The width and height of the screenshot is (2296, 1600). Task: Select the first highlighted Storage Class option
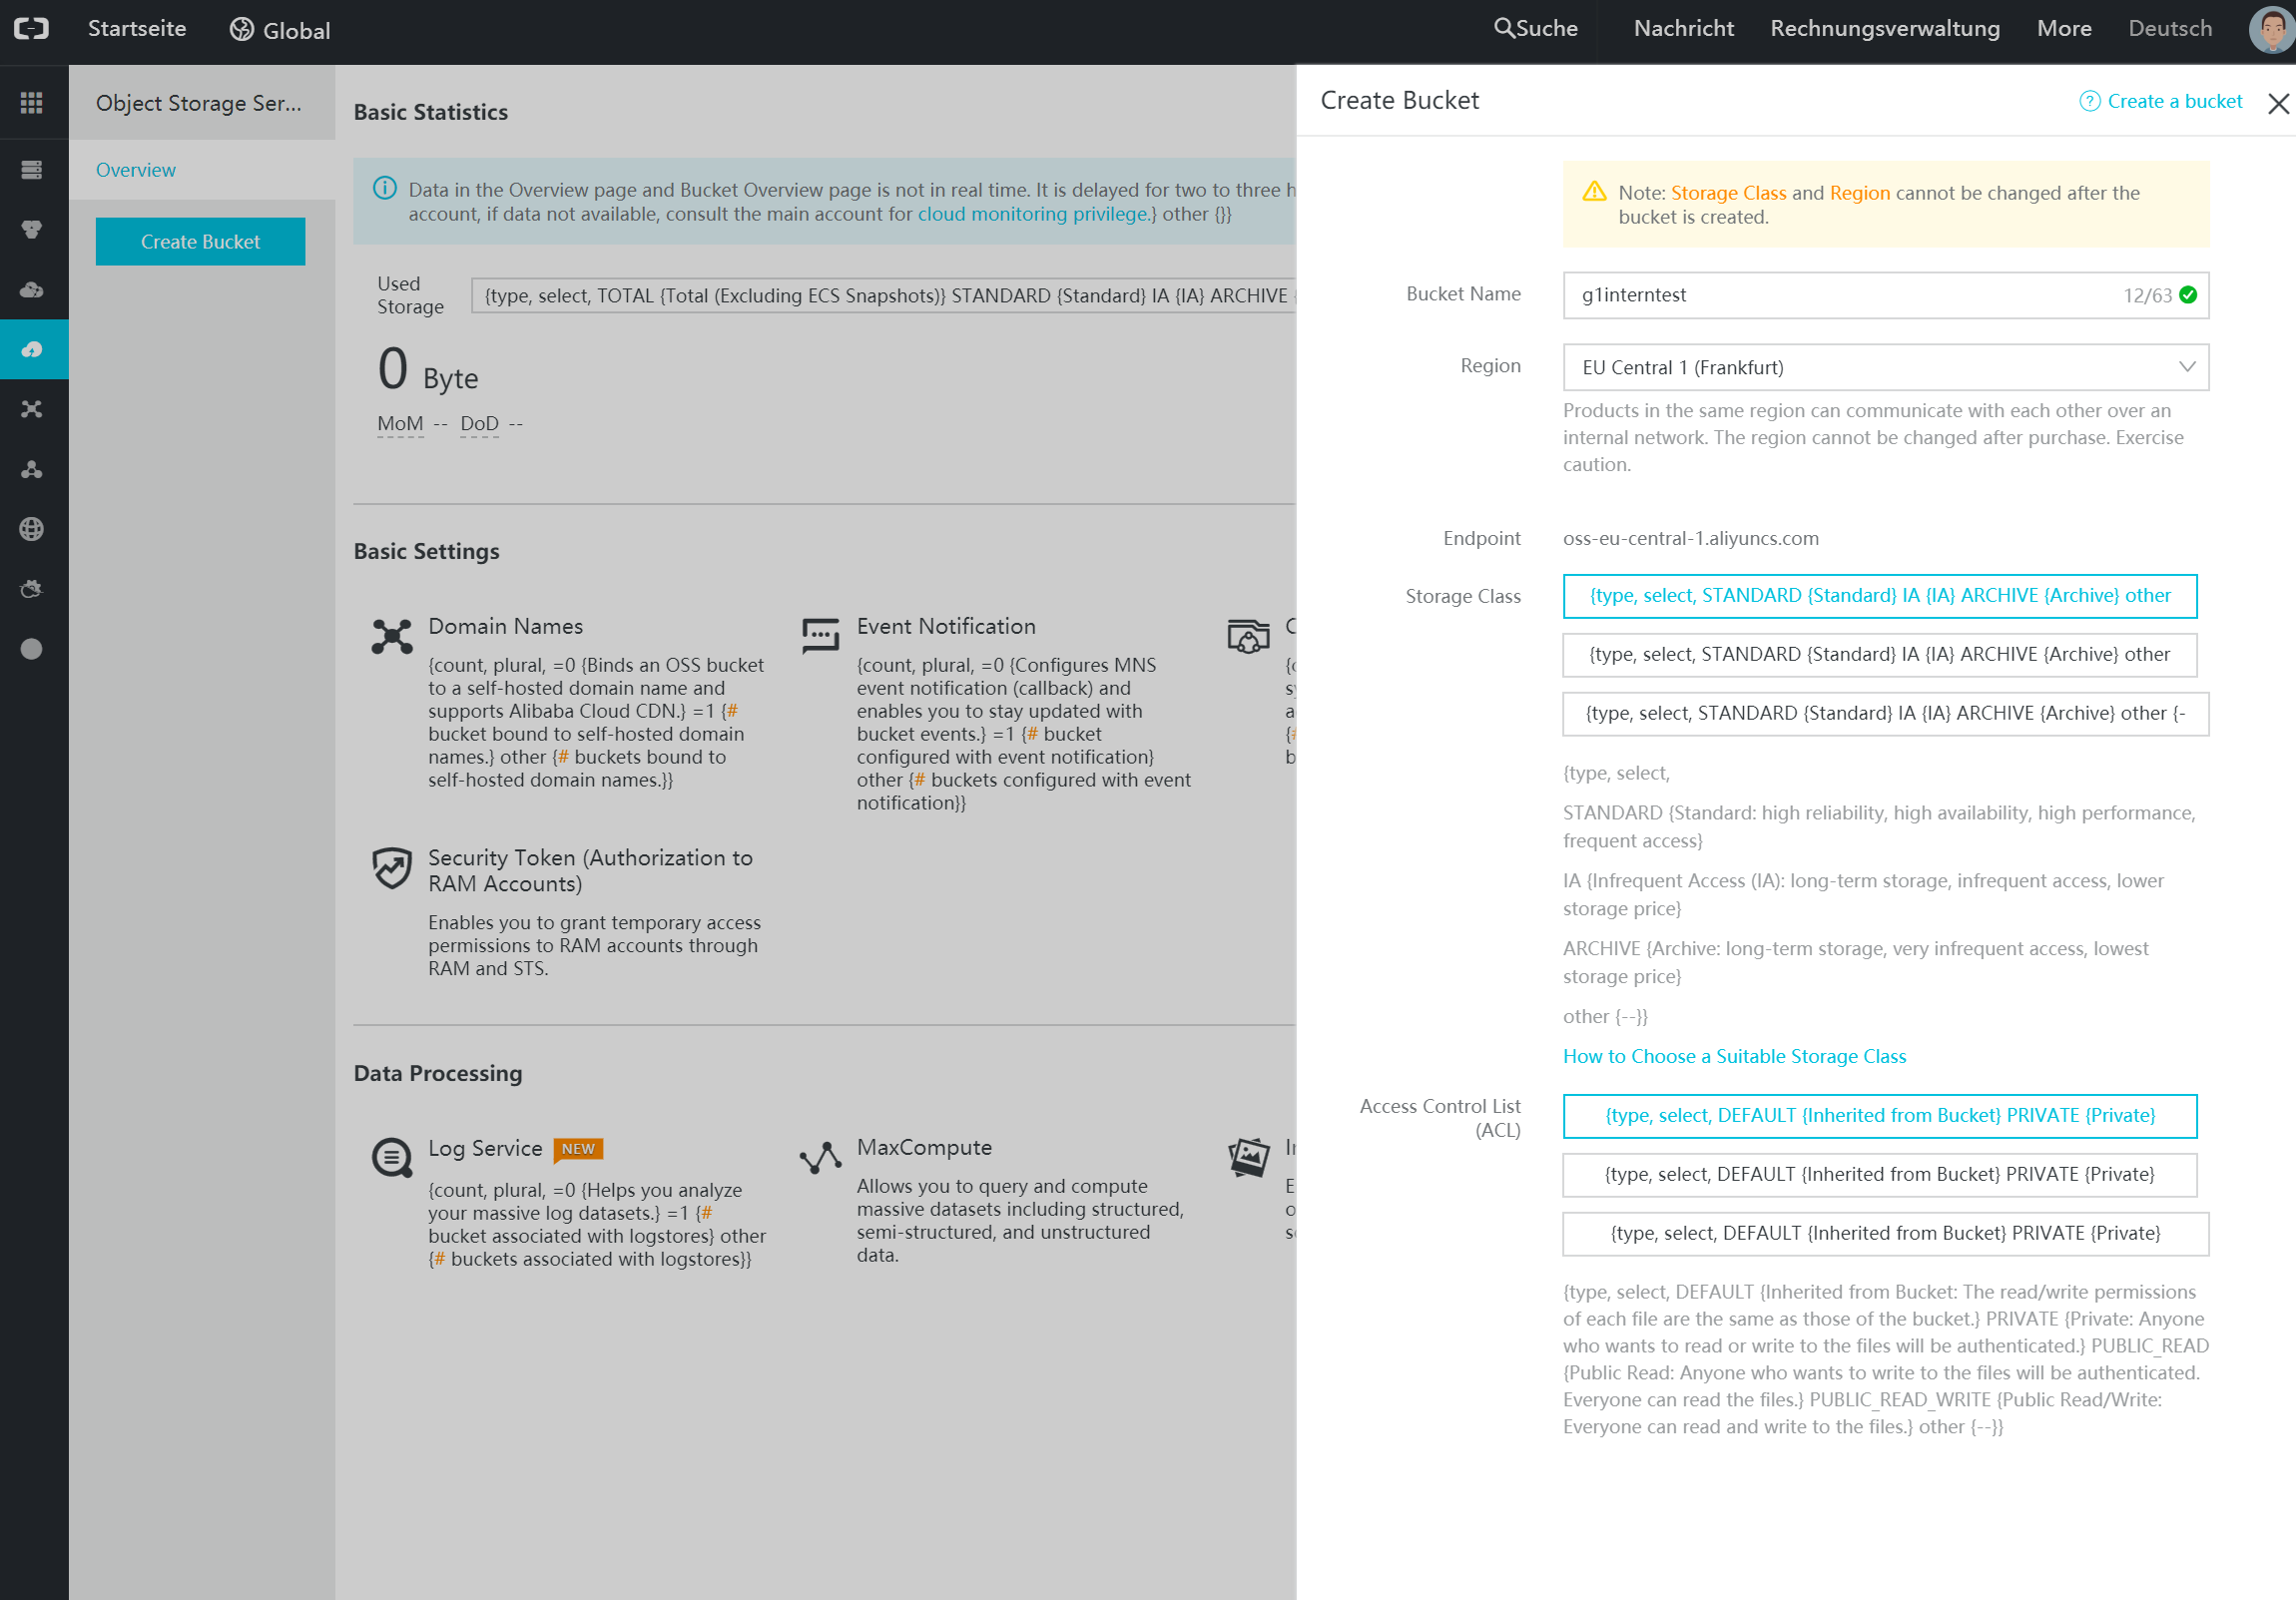point(1880,596)
